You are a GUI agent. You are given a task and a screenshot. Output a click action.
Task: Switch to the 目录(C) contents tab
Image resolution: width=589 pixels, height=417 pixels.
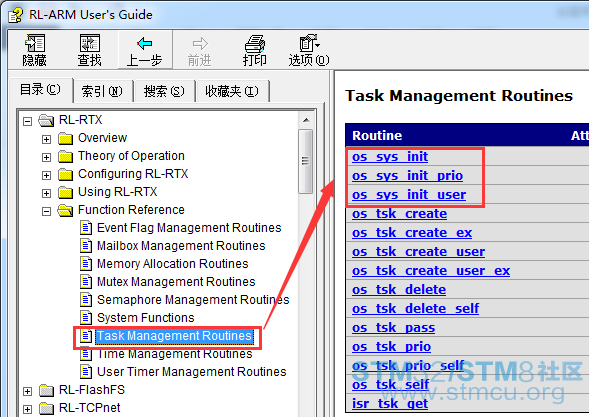click(41, 90)
